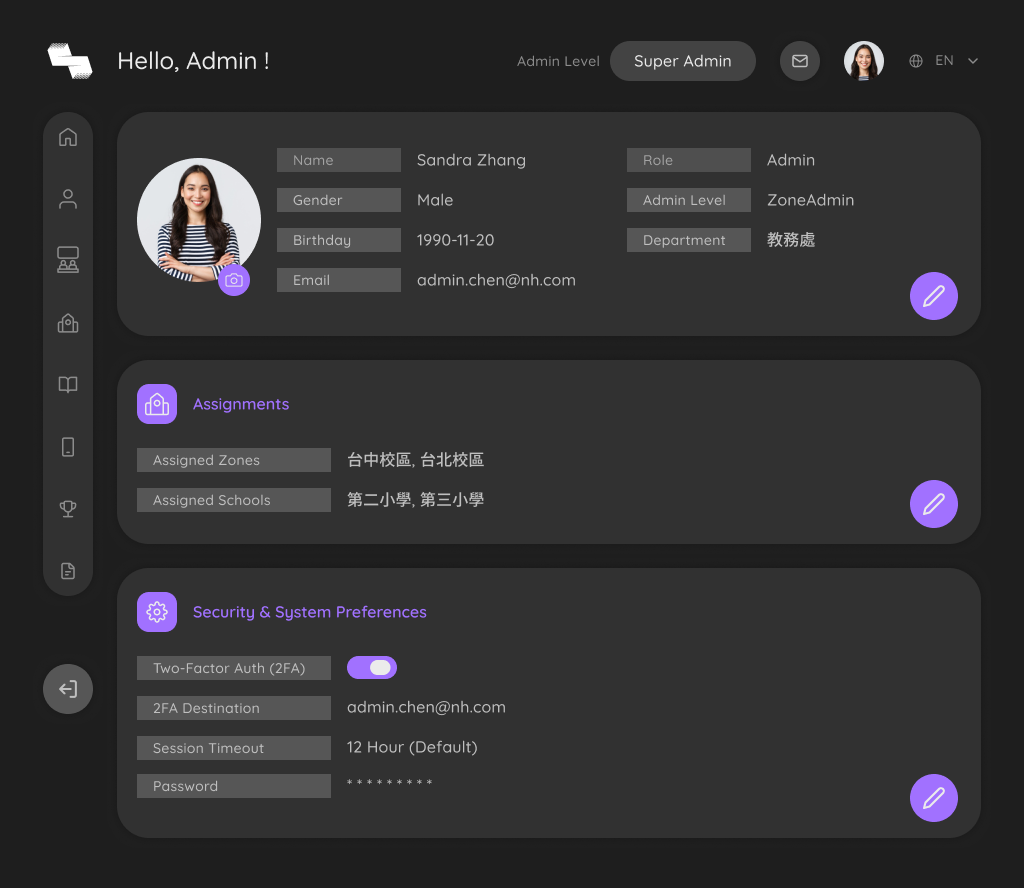Click the Assigned Schools label
The width and height of the screenshot is (1024, 888).
click(234, 500)
